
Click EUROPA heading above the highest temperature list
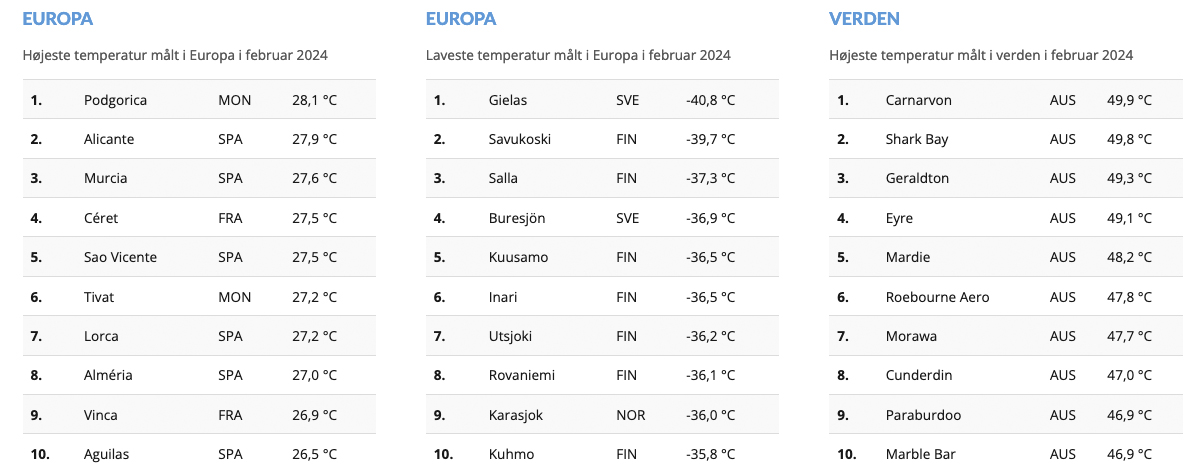coord(57,19)
